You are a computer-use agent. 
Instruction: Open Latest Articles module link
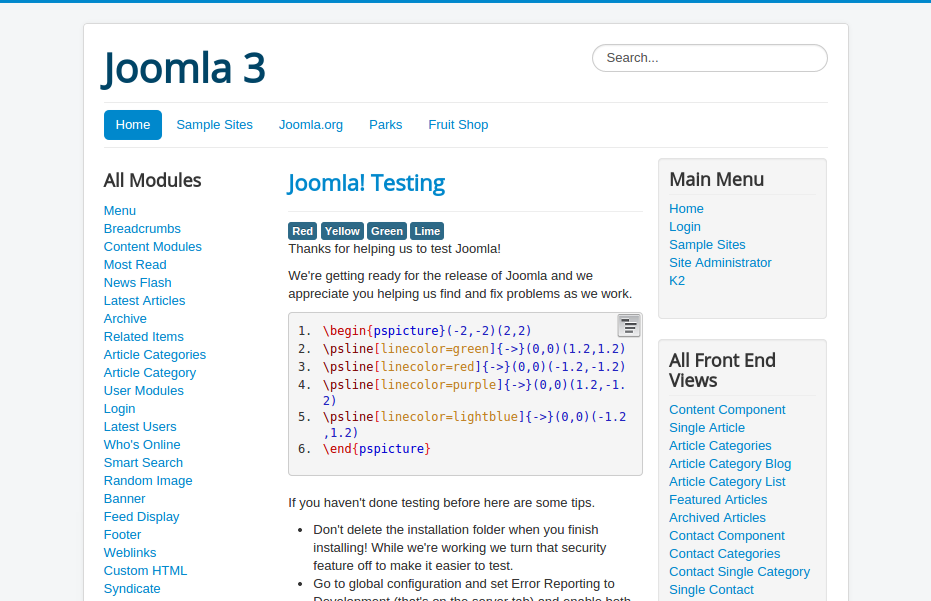[144, 300]
